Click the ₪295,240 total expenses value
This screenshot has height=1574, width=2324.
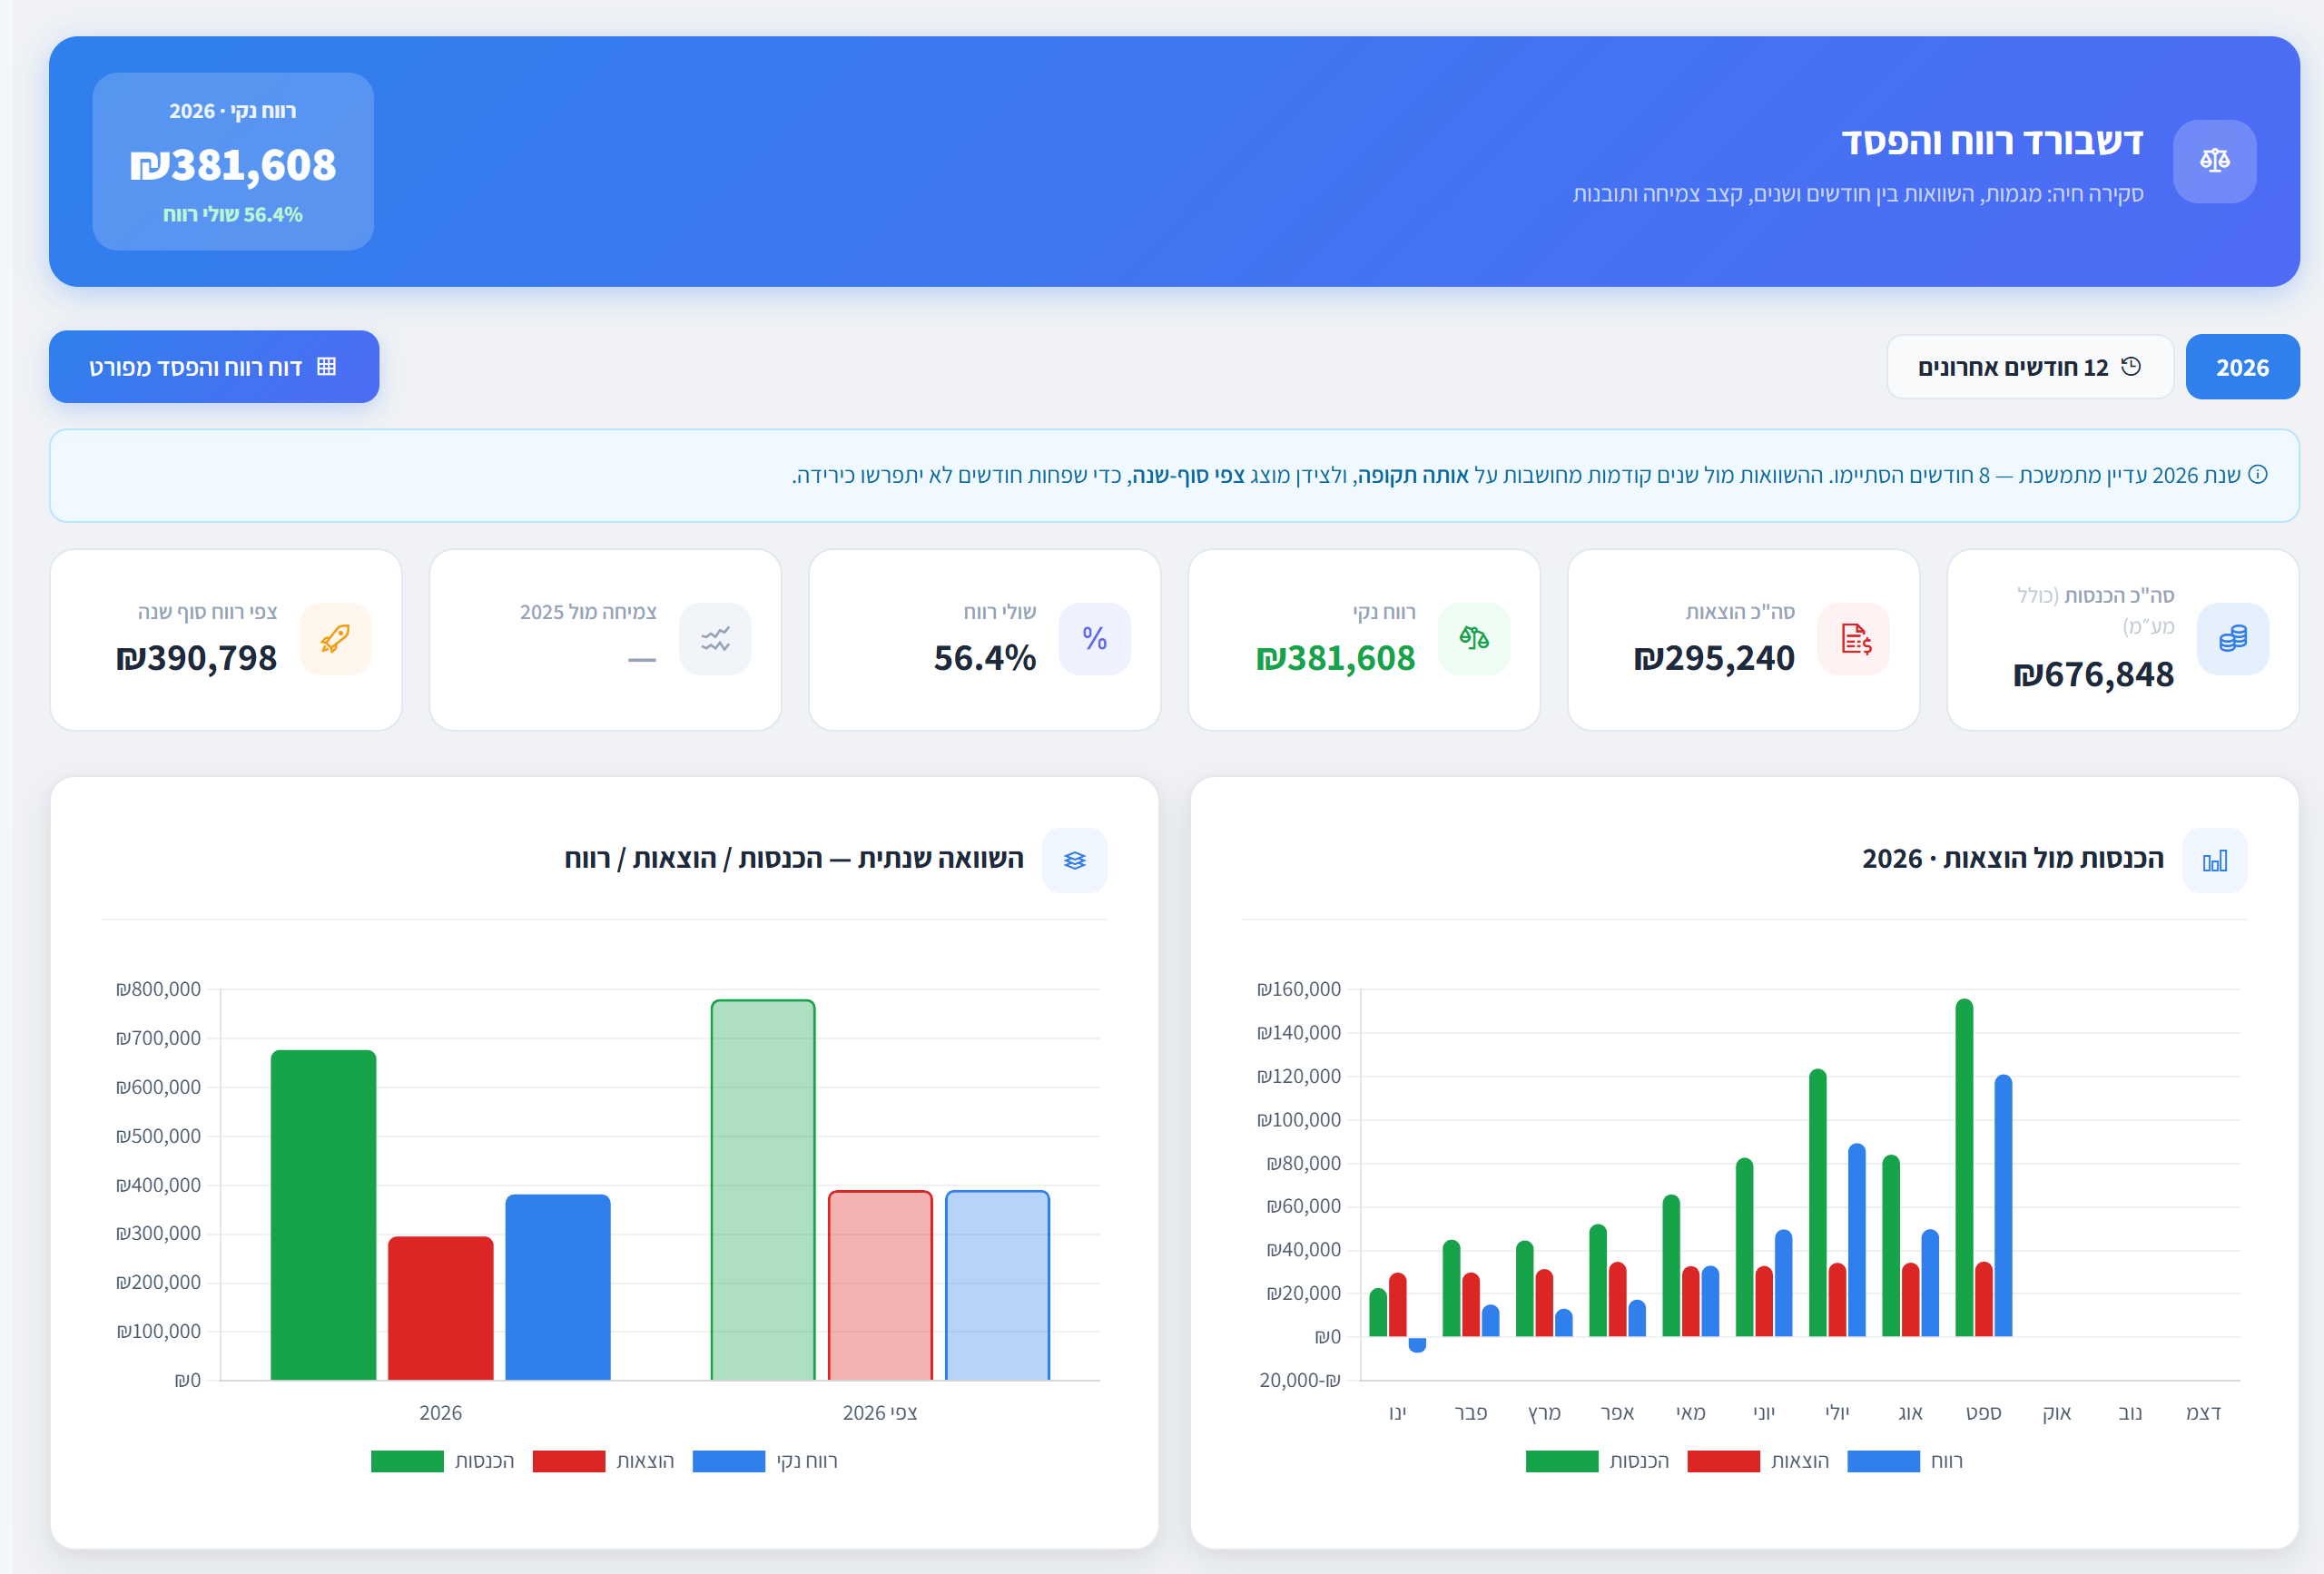click(1714, 658)
